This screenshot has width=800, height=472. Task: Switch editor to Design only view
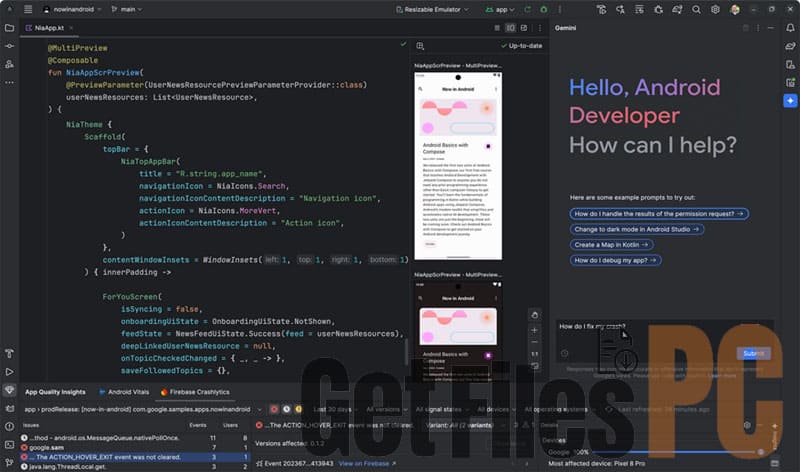tap(524, 28)
